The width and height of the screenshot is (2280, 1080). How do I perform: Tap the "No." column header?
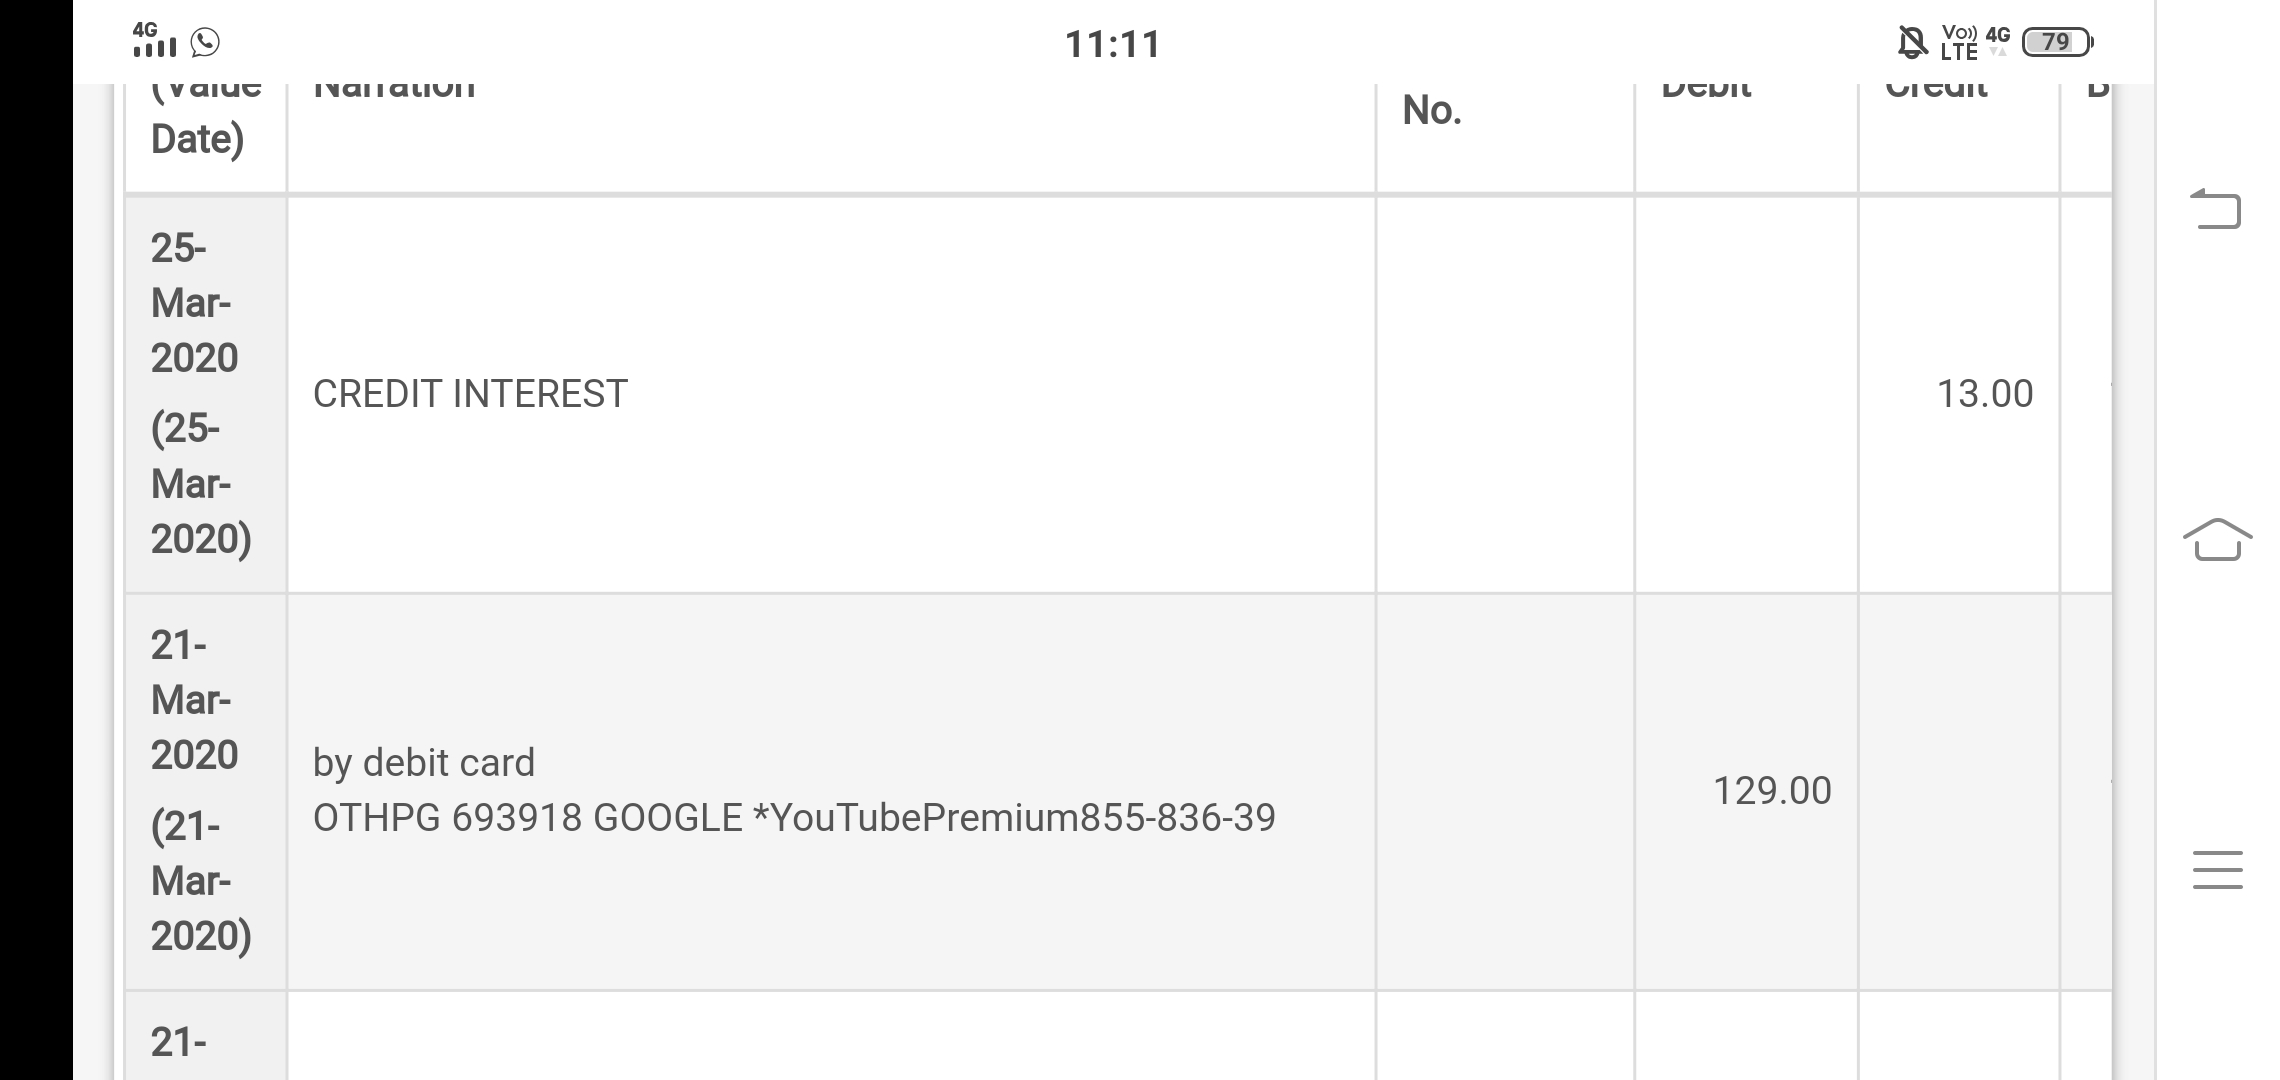1432,110
